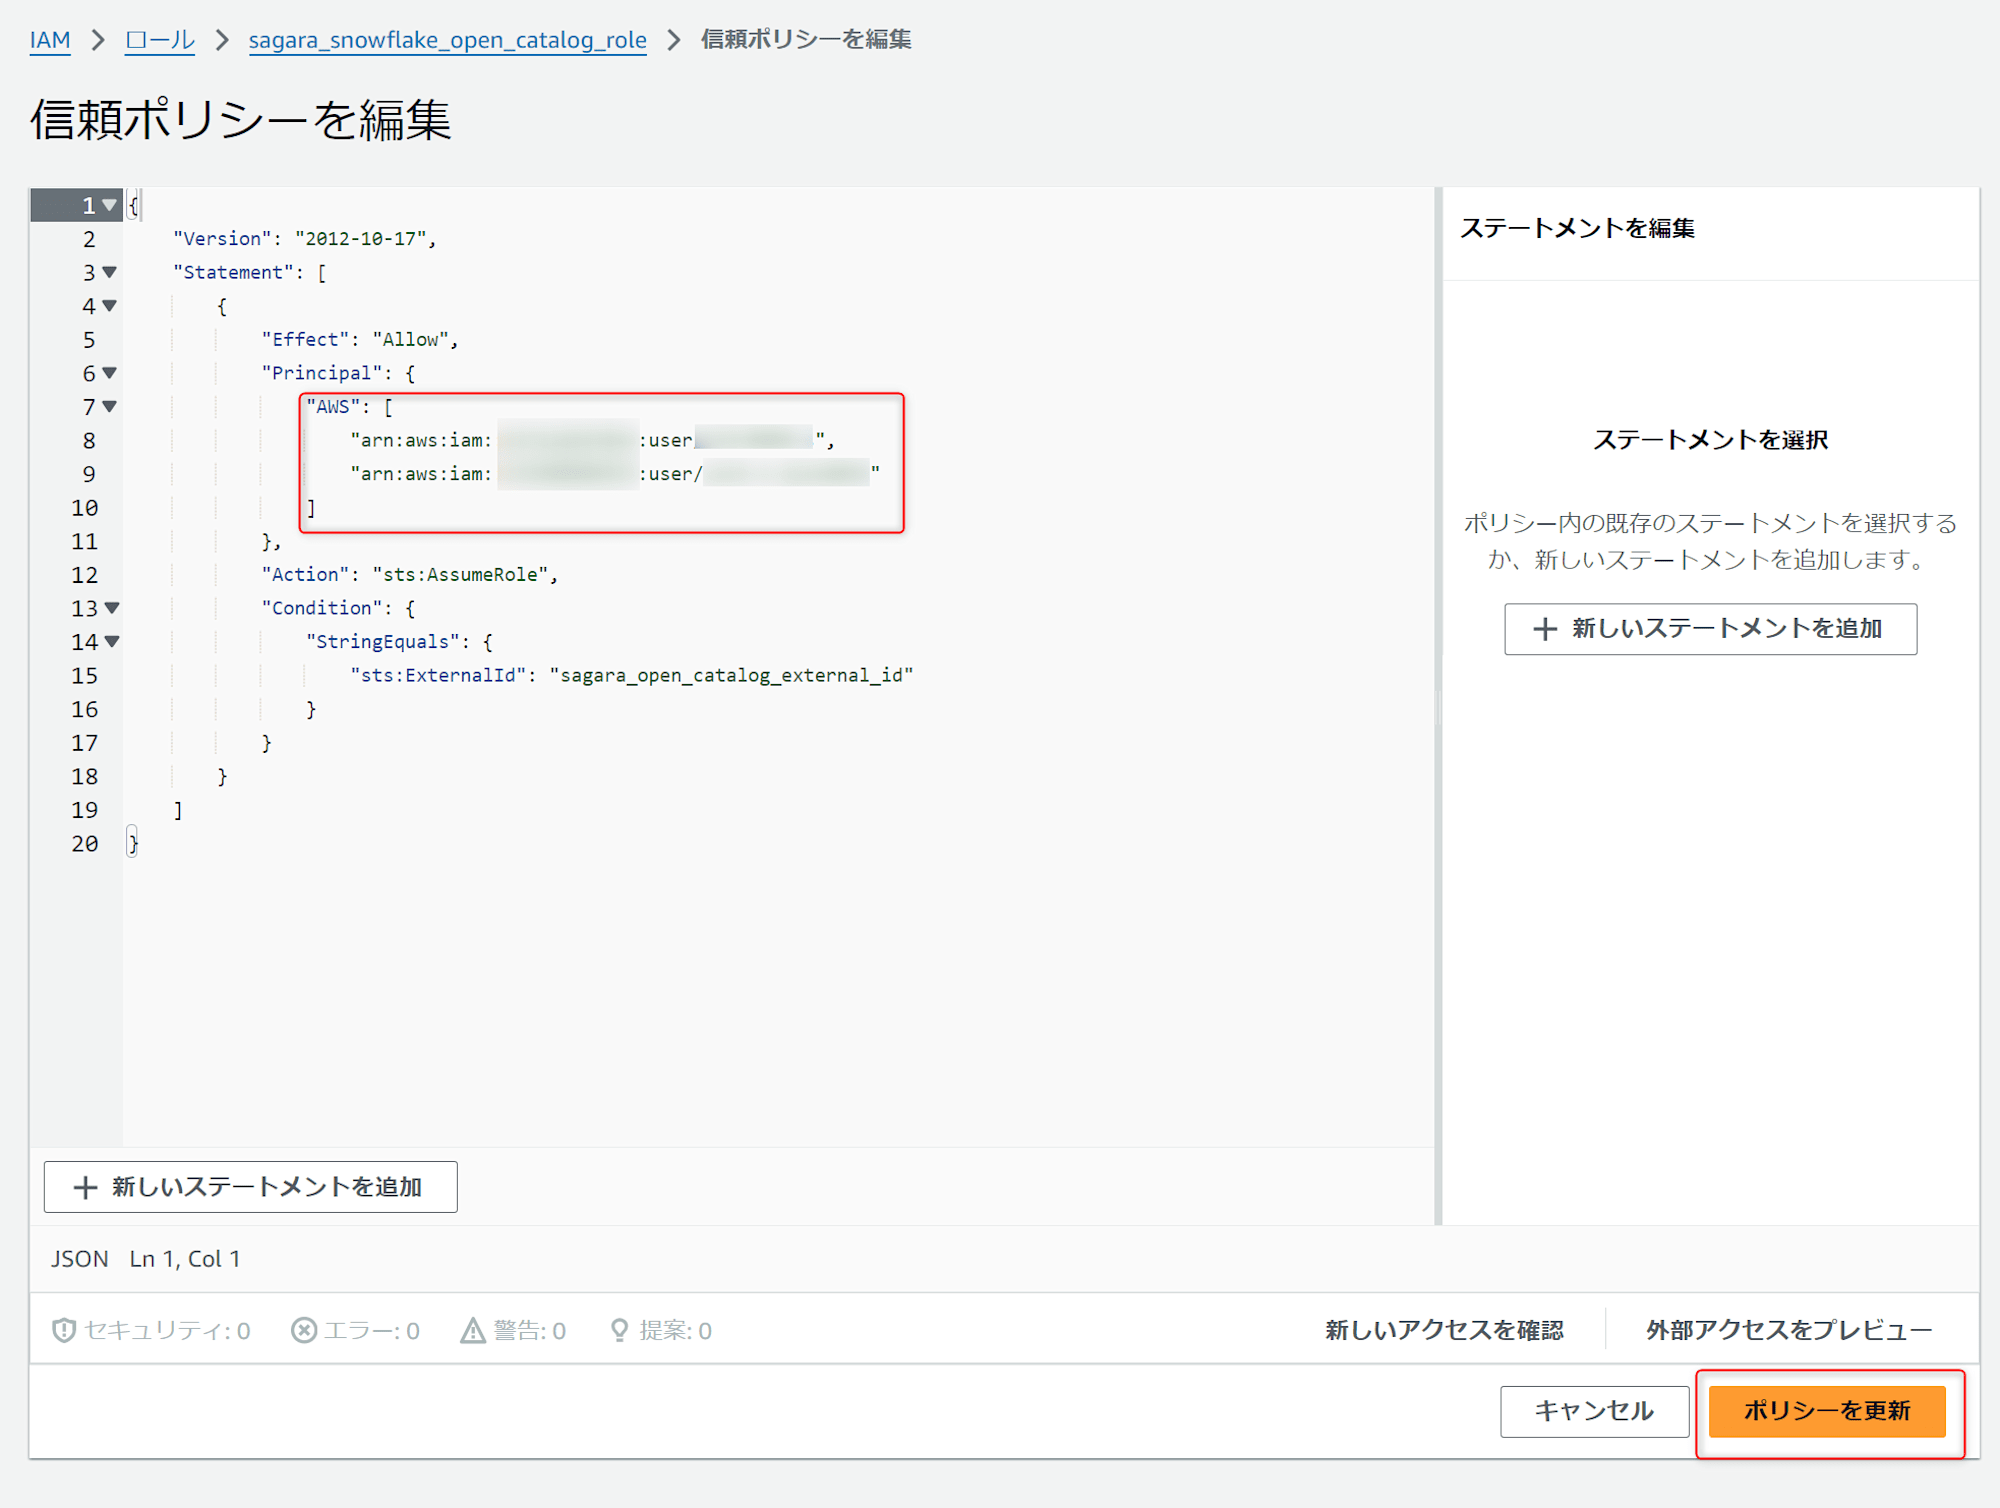
Task: Open the sagara_snowflake_open_catalog_role breadcrumb link
Action: [x=447, y=40]
